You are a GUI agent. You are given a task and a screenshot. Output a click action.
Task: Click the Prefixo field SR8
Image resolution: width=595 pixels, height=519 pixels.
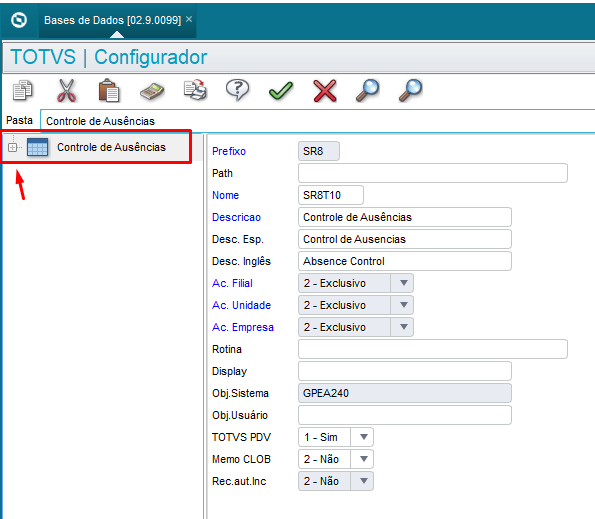coord(319,151)
